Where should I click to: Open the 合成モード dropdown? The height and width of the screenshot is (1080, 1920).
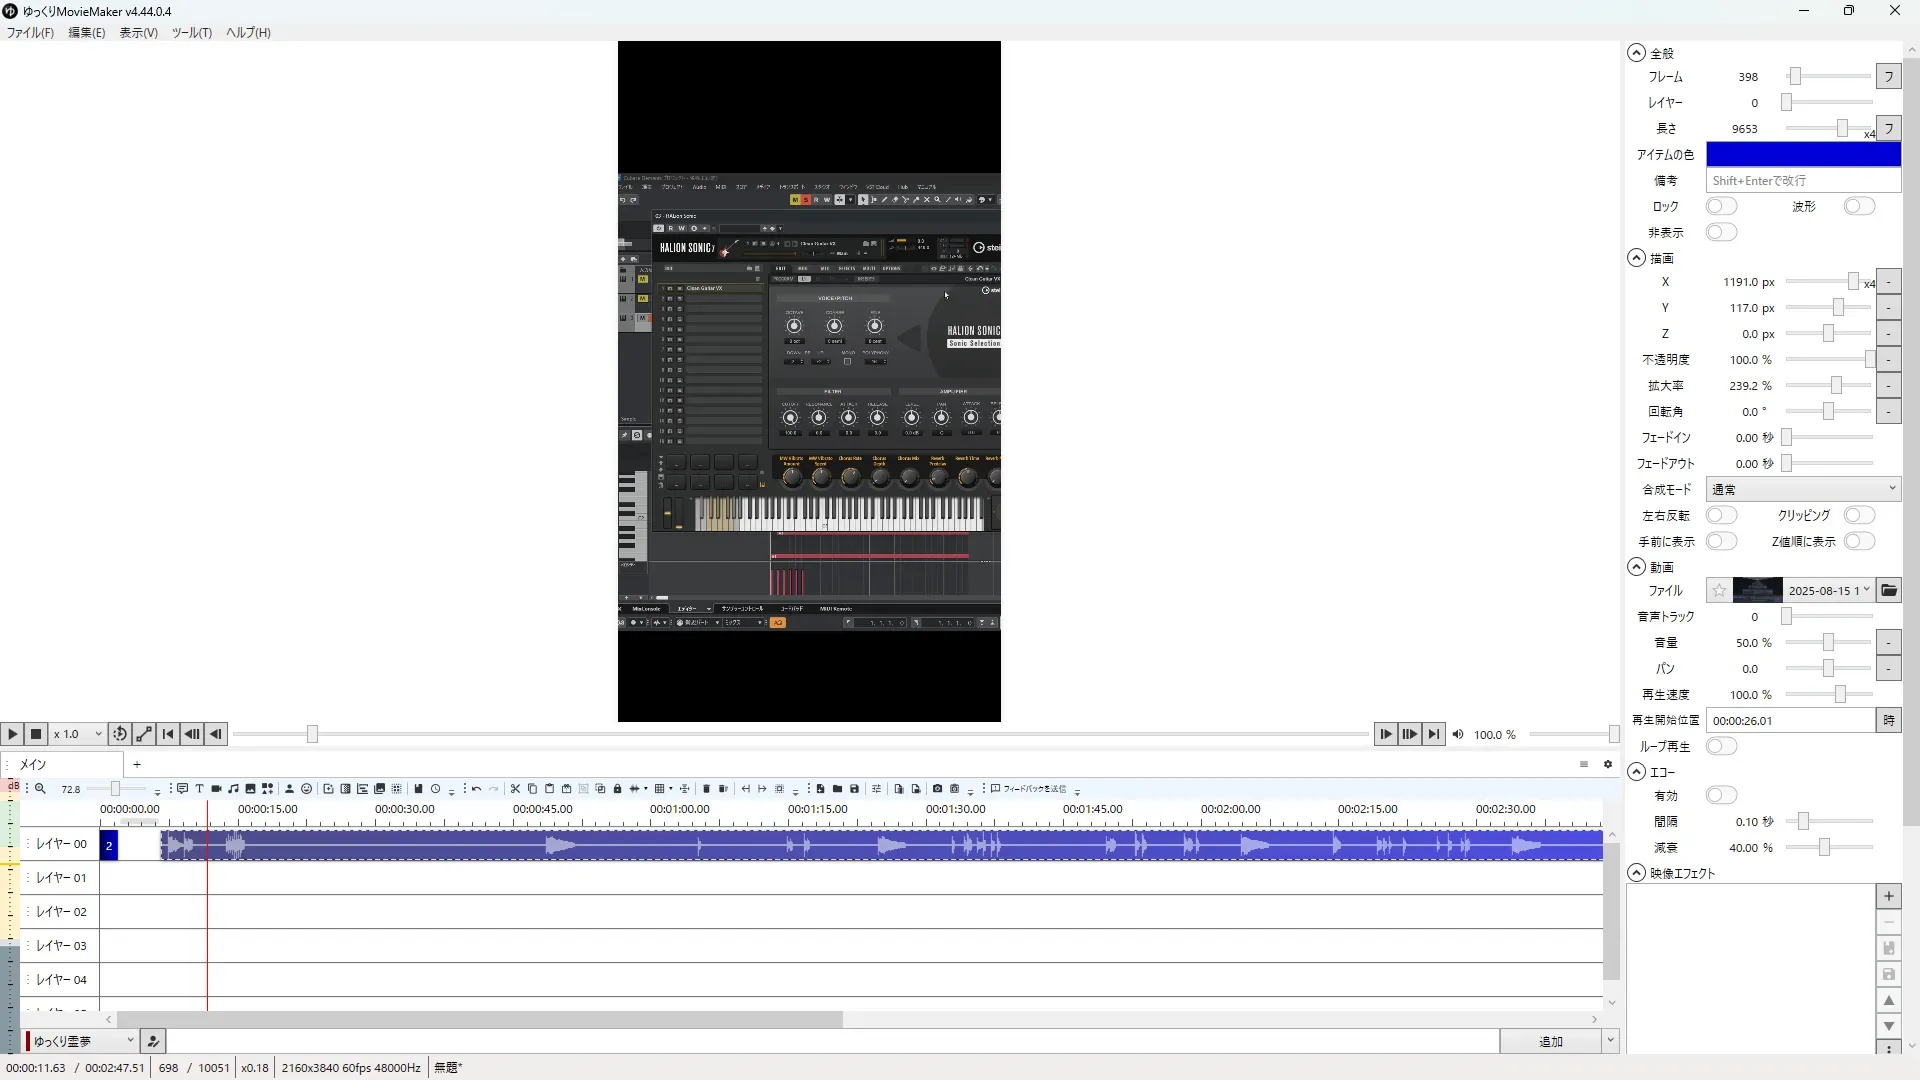(1802, 489)
